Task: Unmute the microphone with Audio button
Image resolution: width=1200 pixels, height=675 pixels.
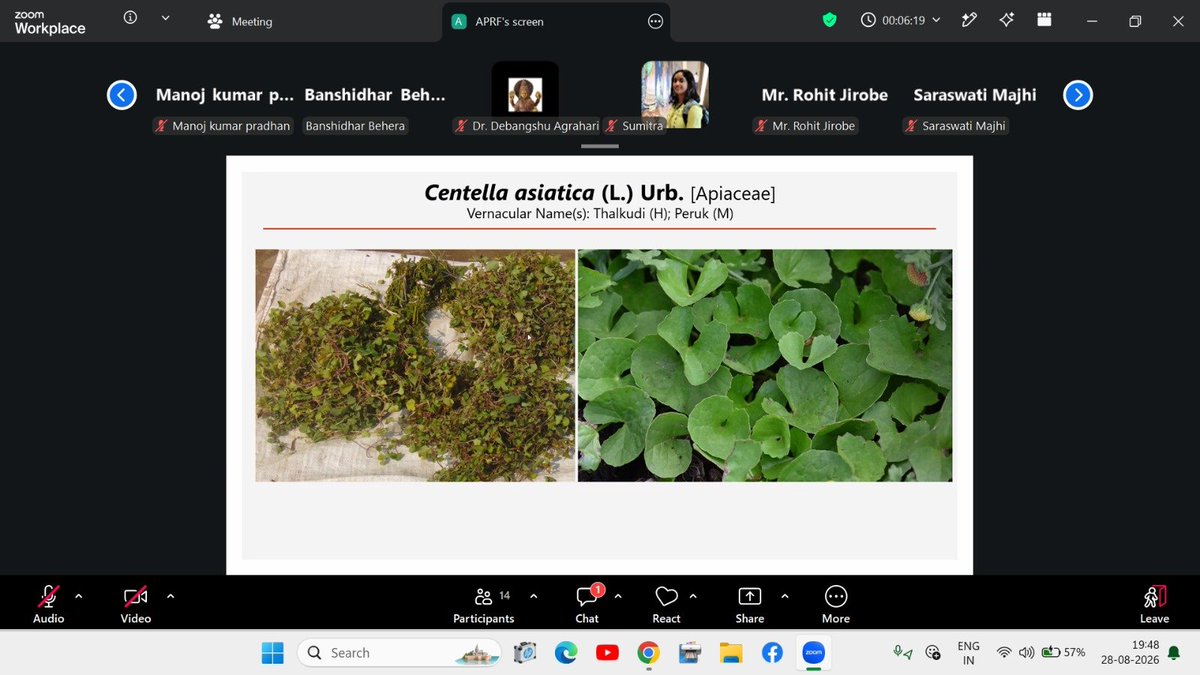Action: pyautogui.click(x=48, y=604)
